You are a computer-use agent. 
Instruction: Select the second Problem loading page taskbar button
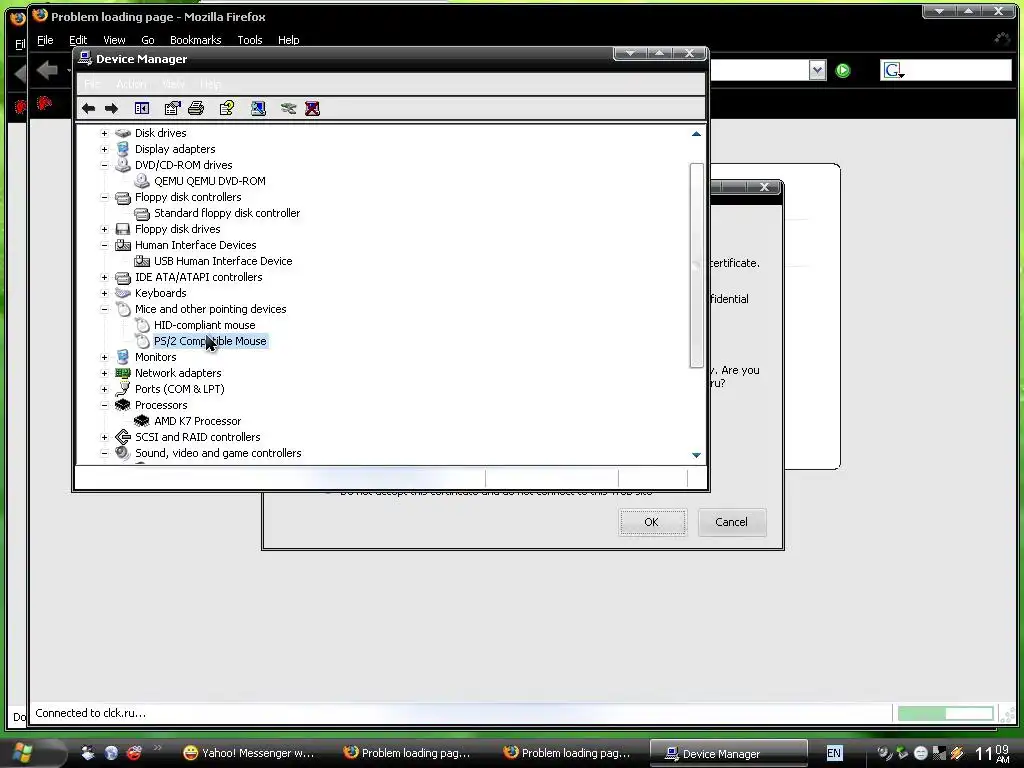click(567, 753)
